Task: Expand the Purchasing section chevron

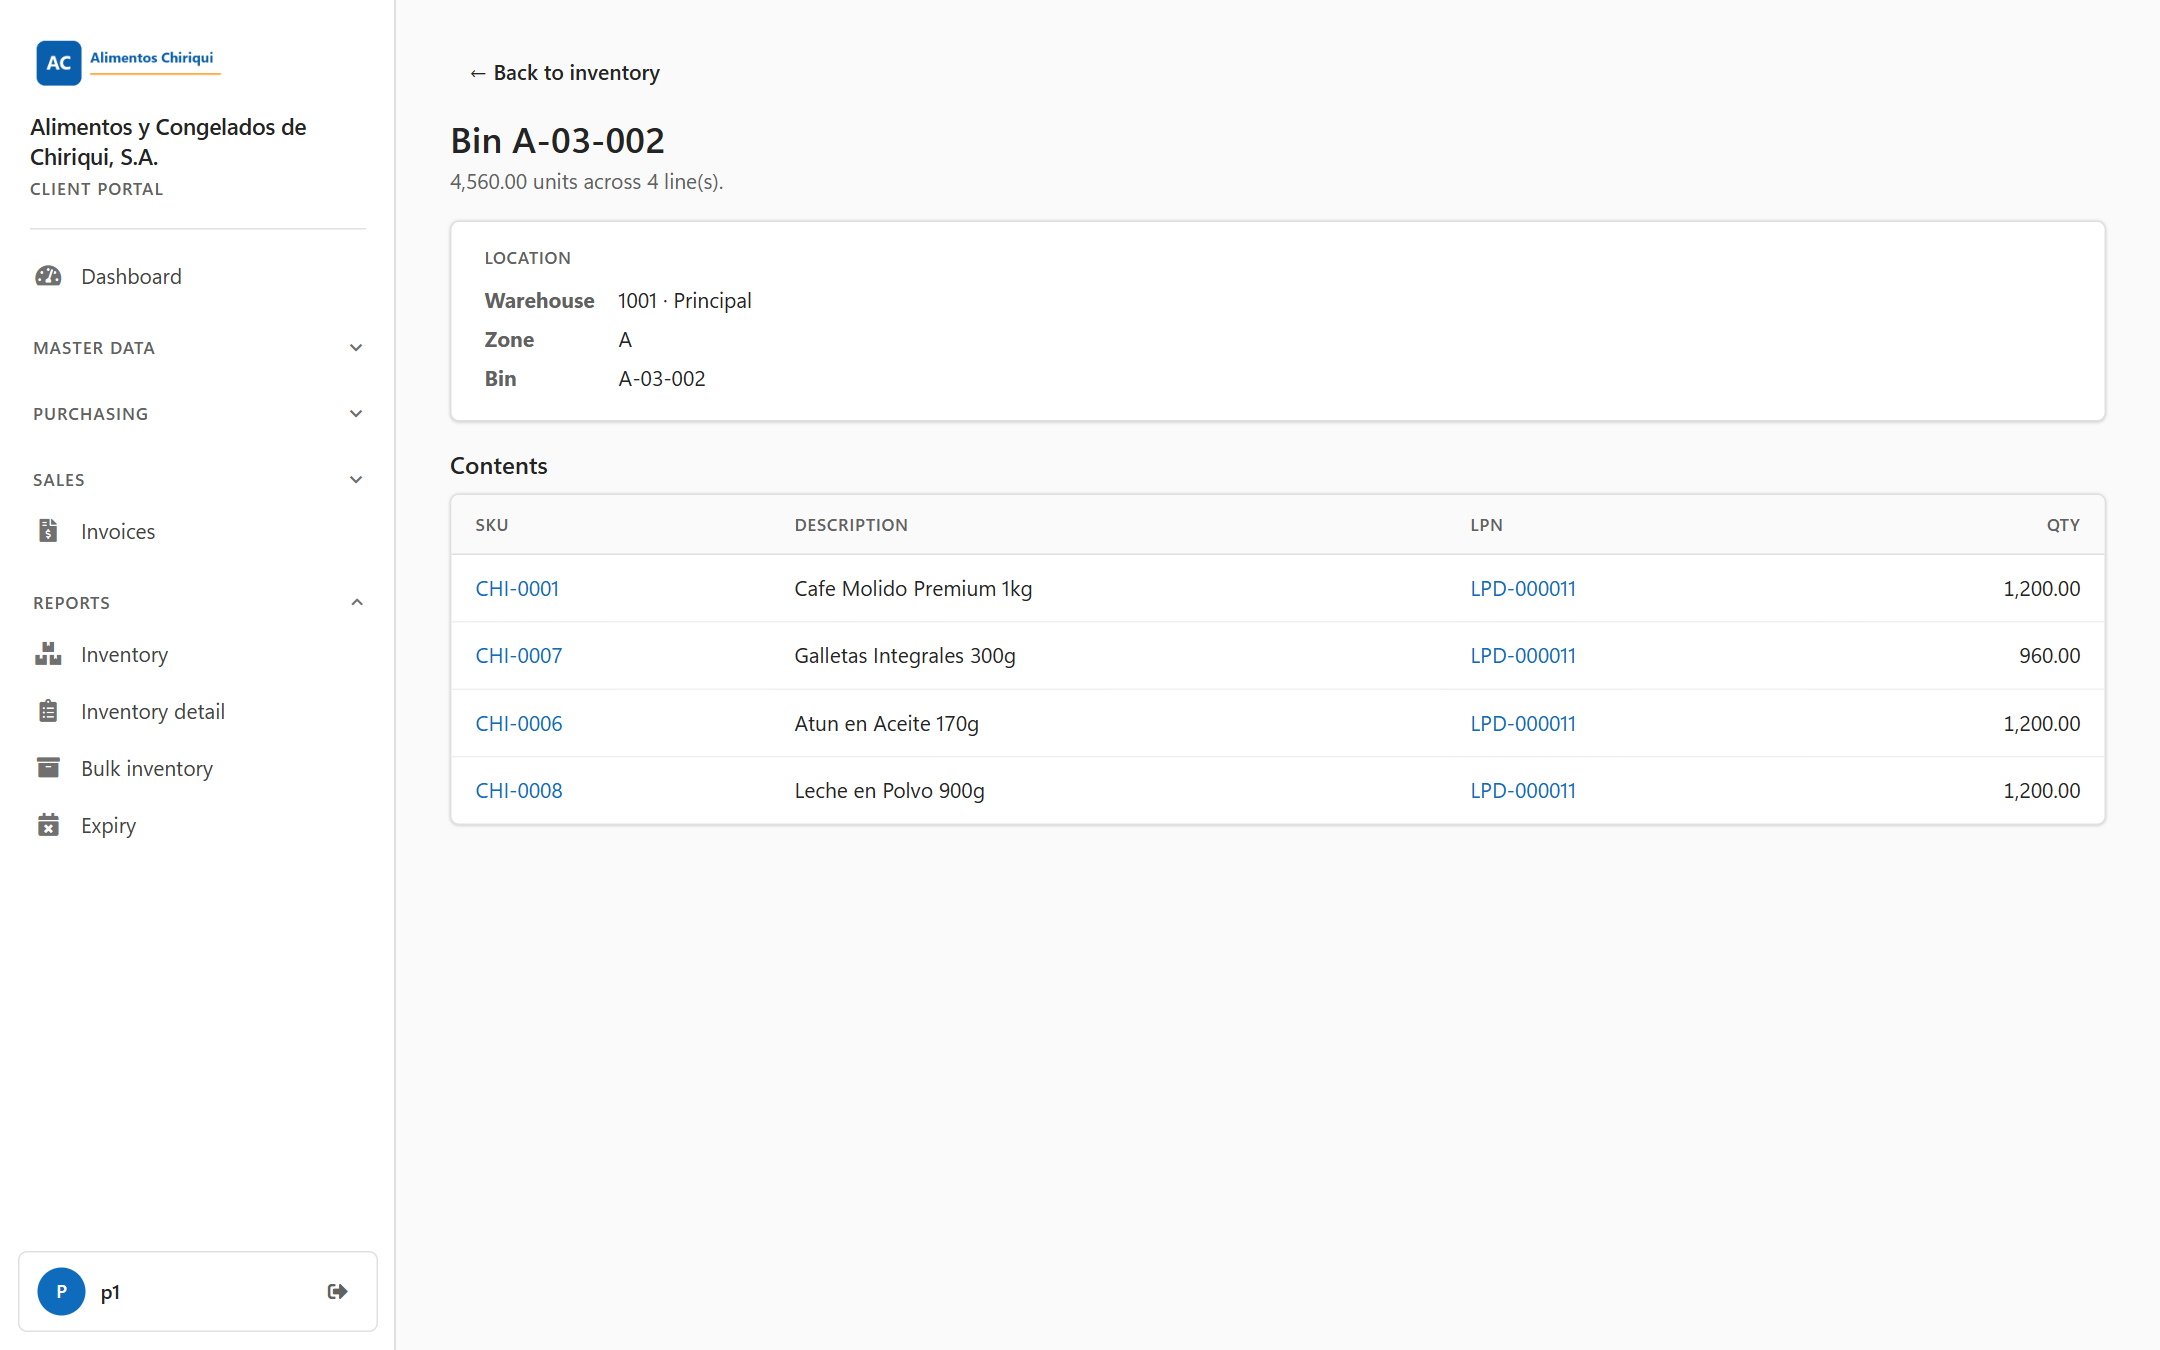Action: [356, 414]
